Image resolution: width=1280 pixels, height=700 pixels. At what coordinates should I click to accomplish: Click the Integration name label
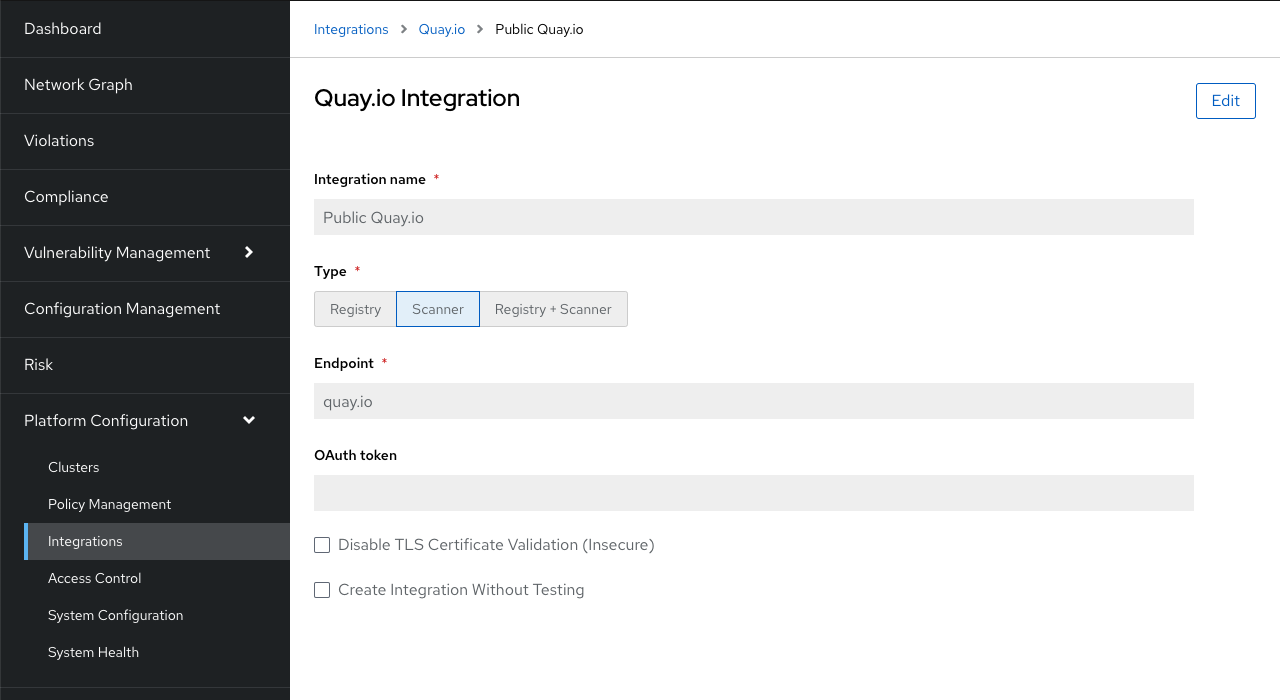(x=370, y=179)
